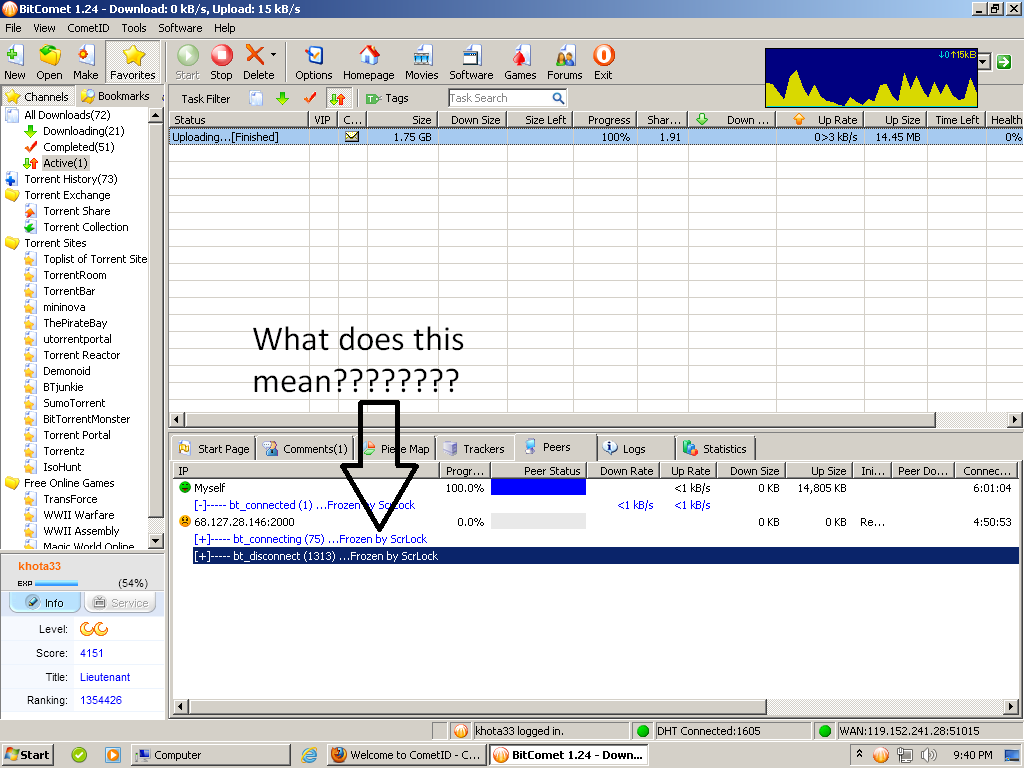This screenshot has width=1024, height=768.
Task: Click the Score value 4151
Action: 91,653
